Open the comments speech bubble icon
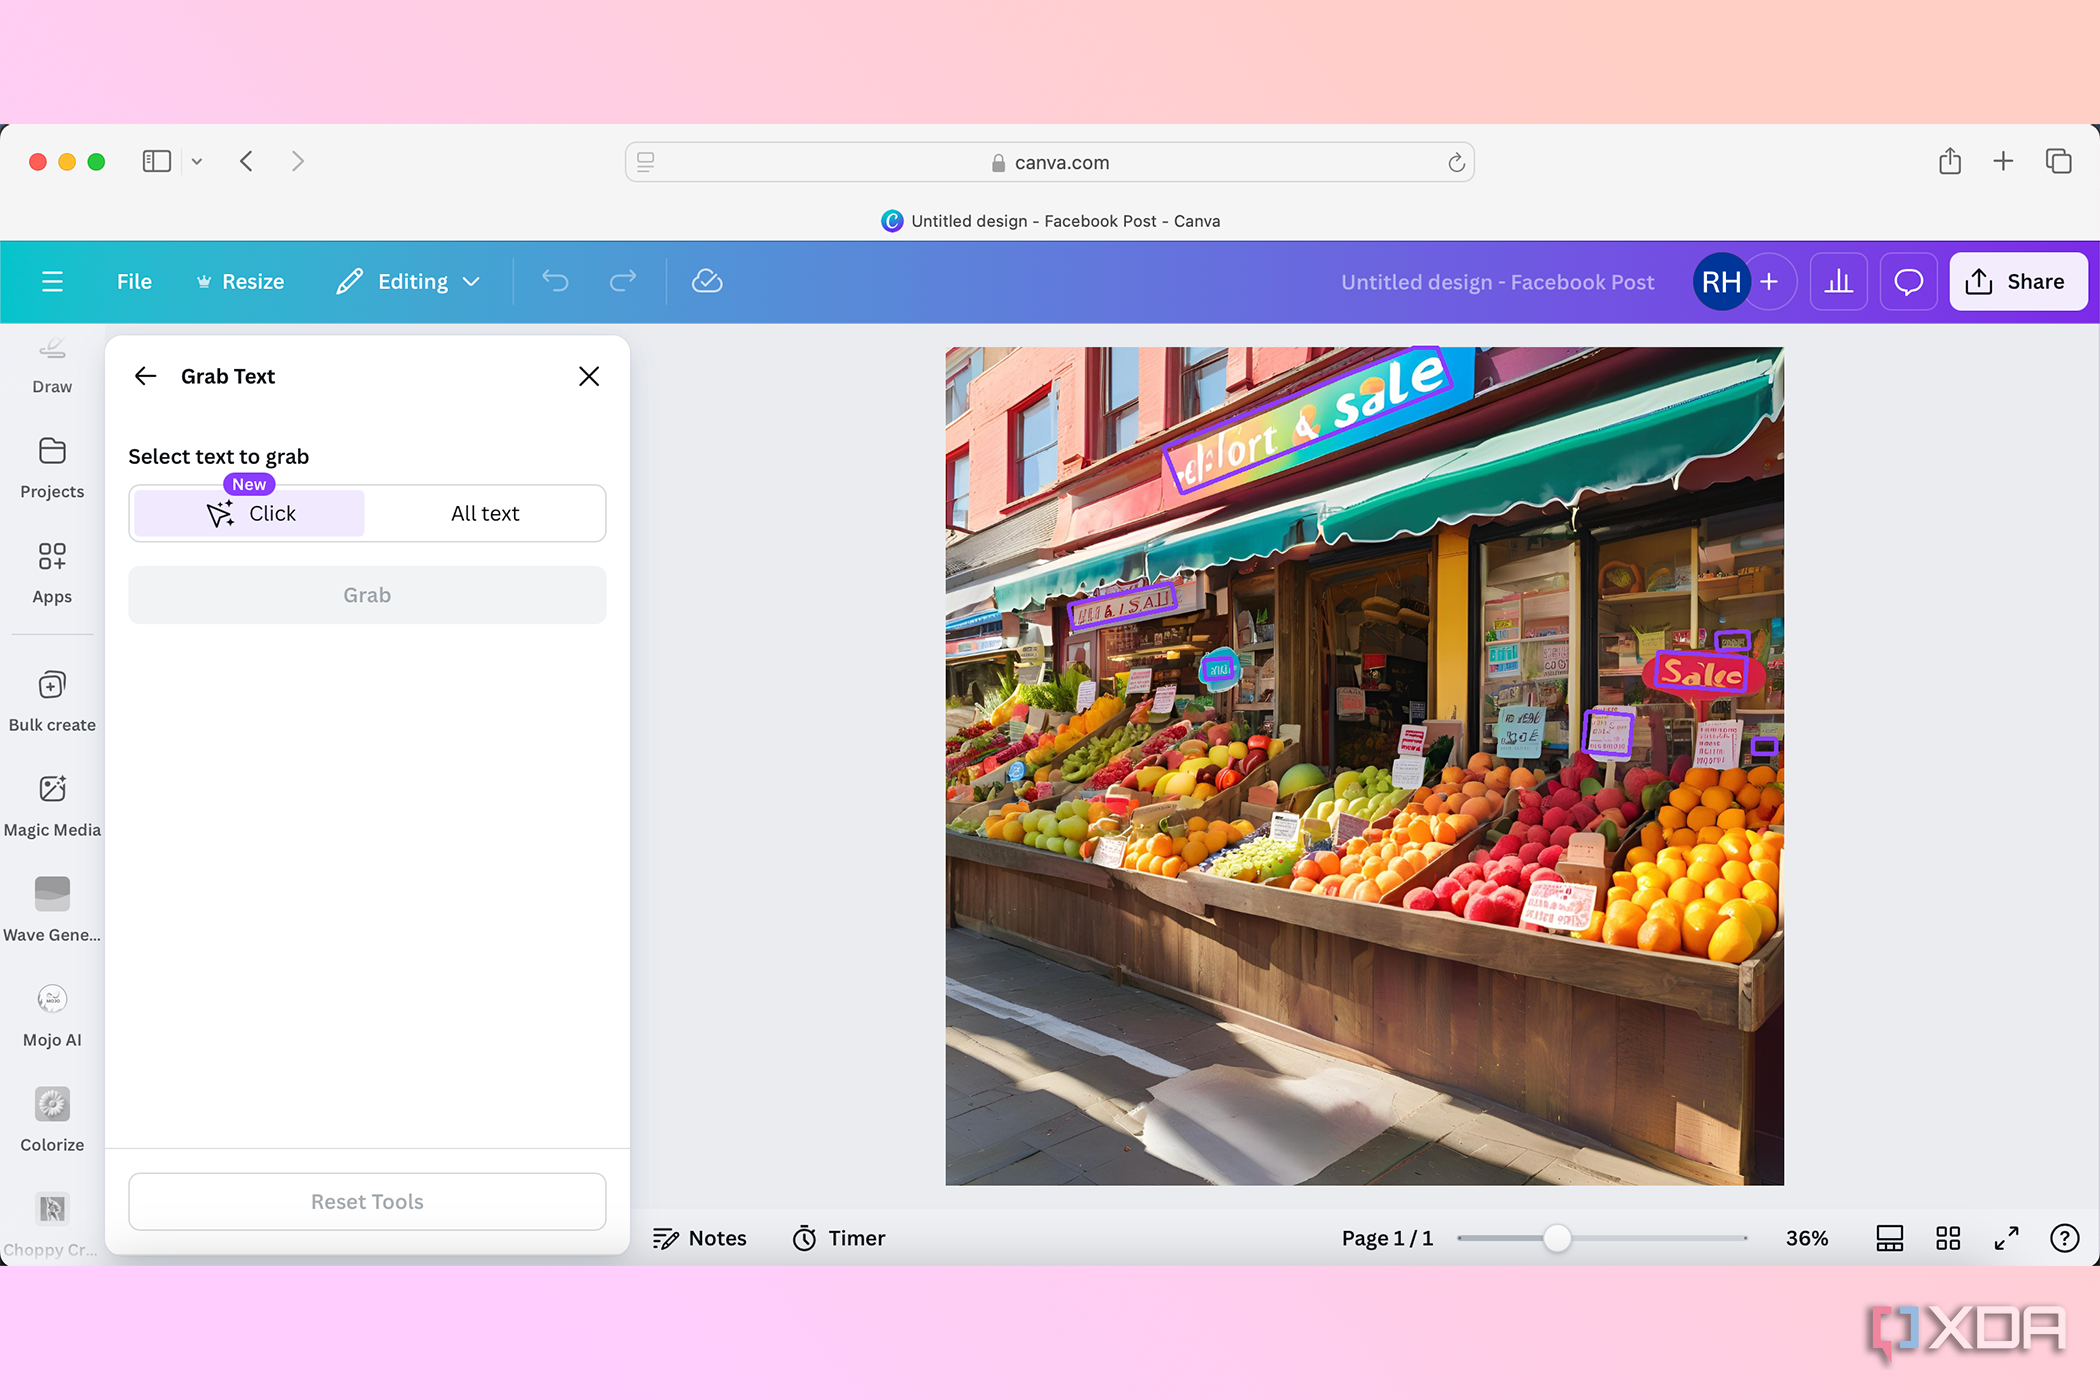This screenshot has height=1400, width=2100. pos(1908,282)
